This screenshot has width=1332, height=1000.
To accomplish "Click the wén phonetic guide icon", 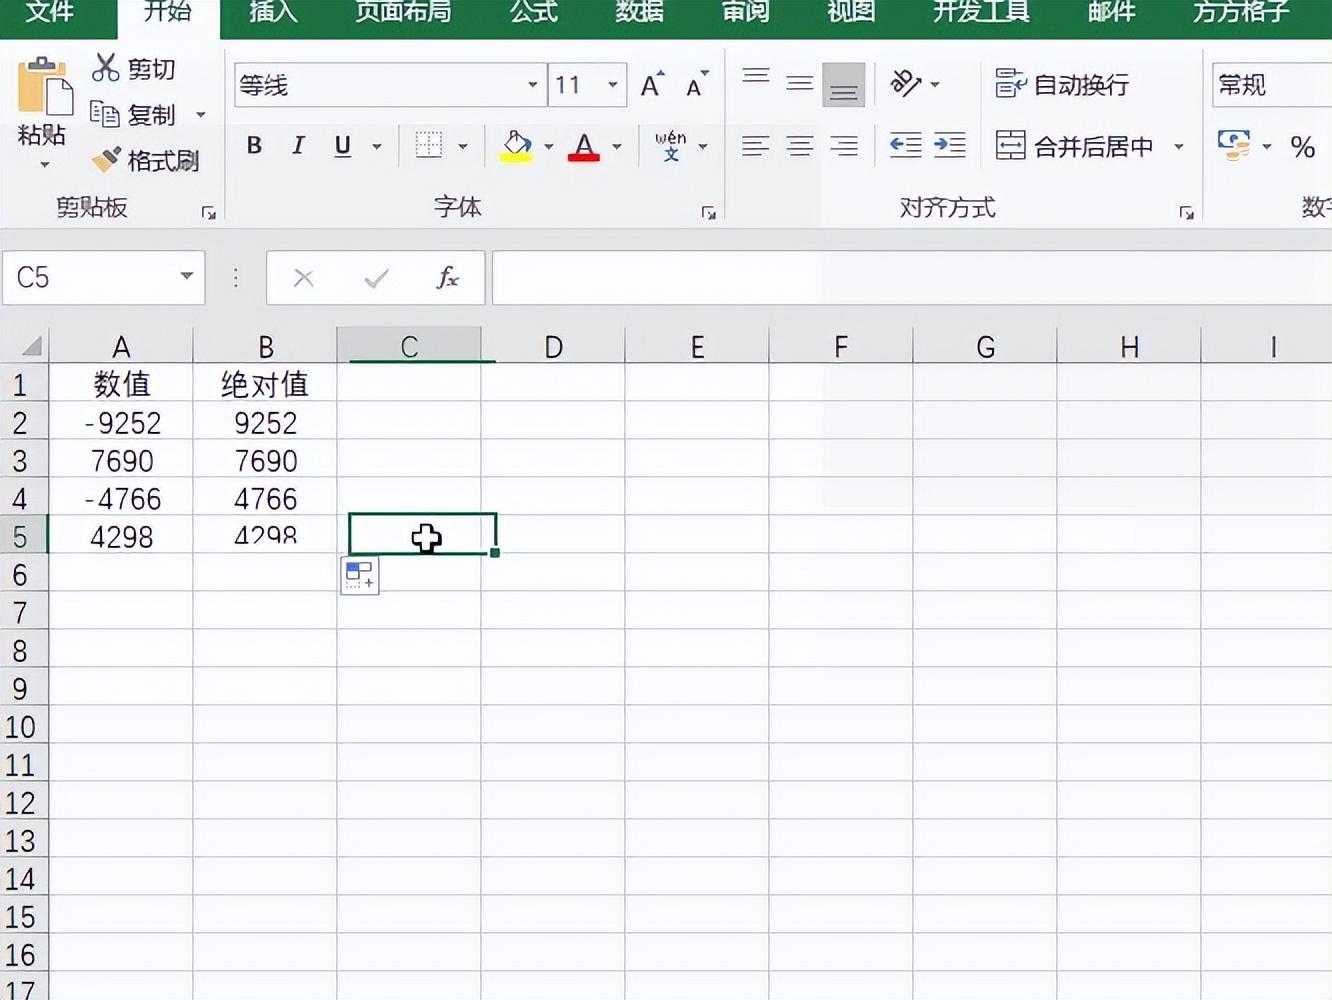I will click(x=670, y=146).
